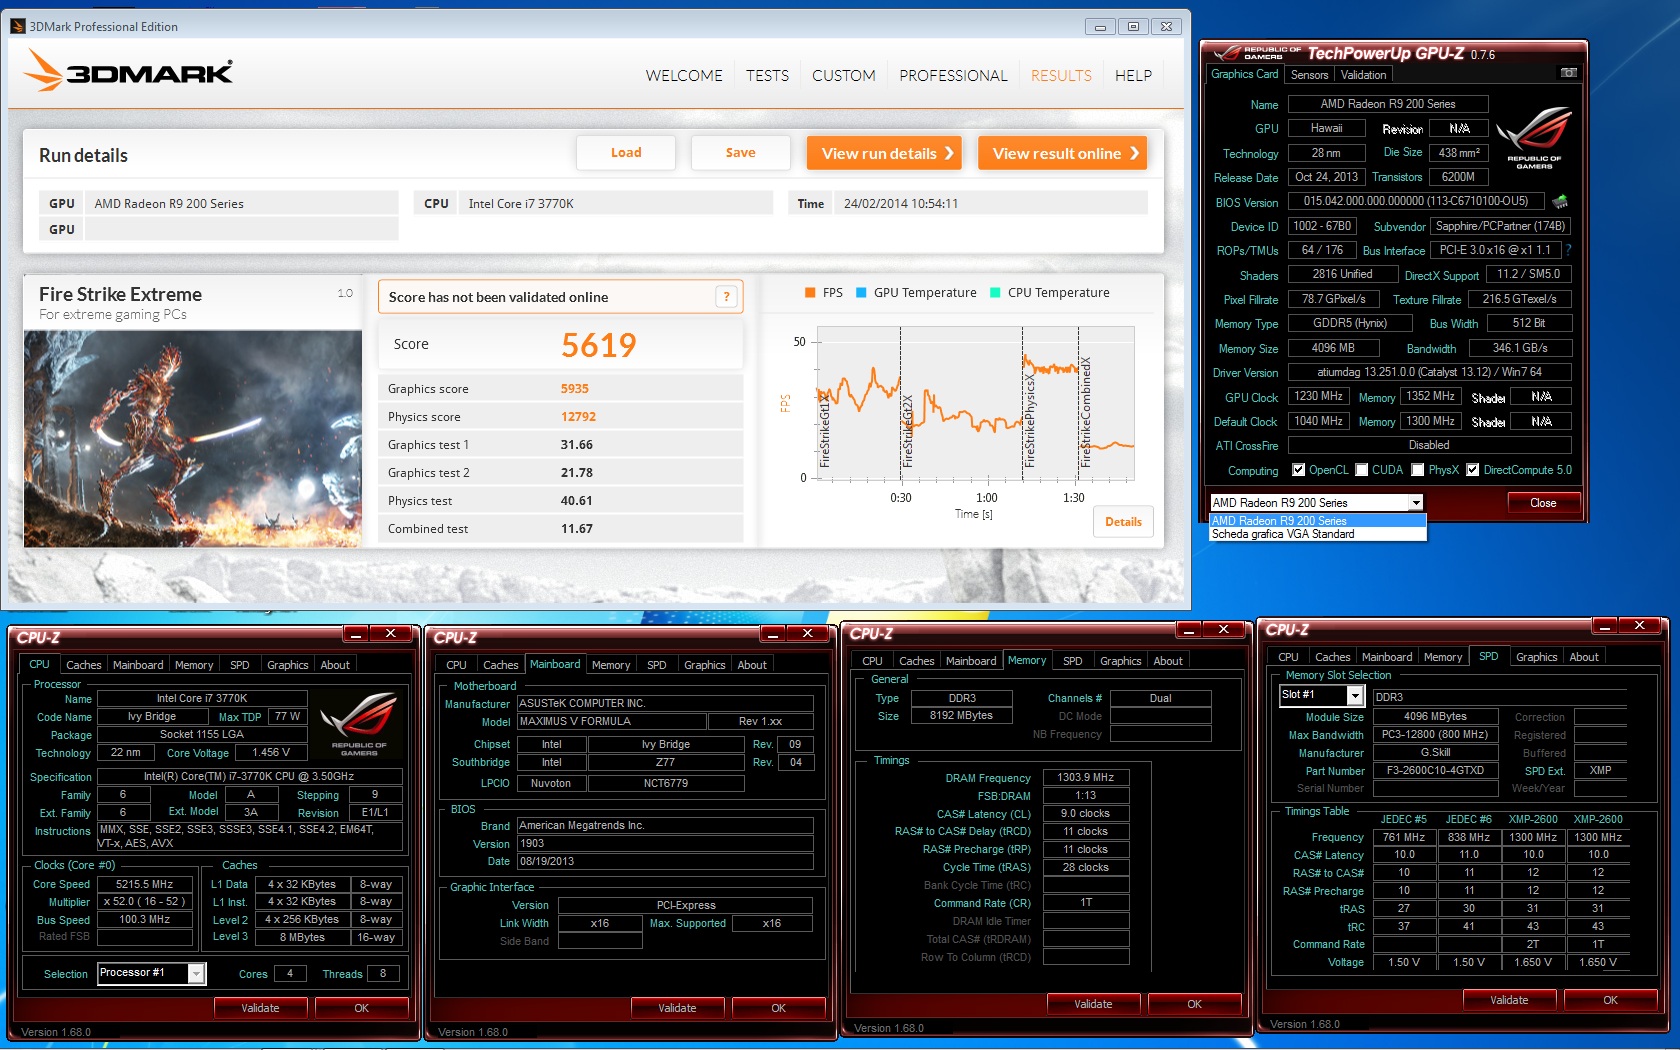Toggle the PhysX checkbox in GPU-Z
This screenshot has width=1680, height=1050.
tap(1417, 470)
